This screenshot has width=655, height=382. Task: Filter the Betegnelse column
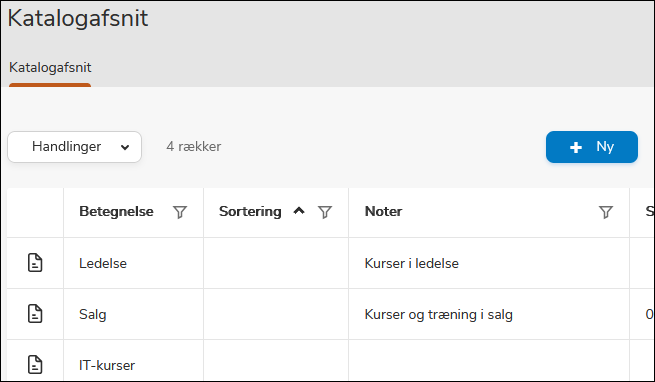tap(180, 212)
